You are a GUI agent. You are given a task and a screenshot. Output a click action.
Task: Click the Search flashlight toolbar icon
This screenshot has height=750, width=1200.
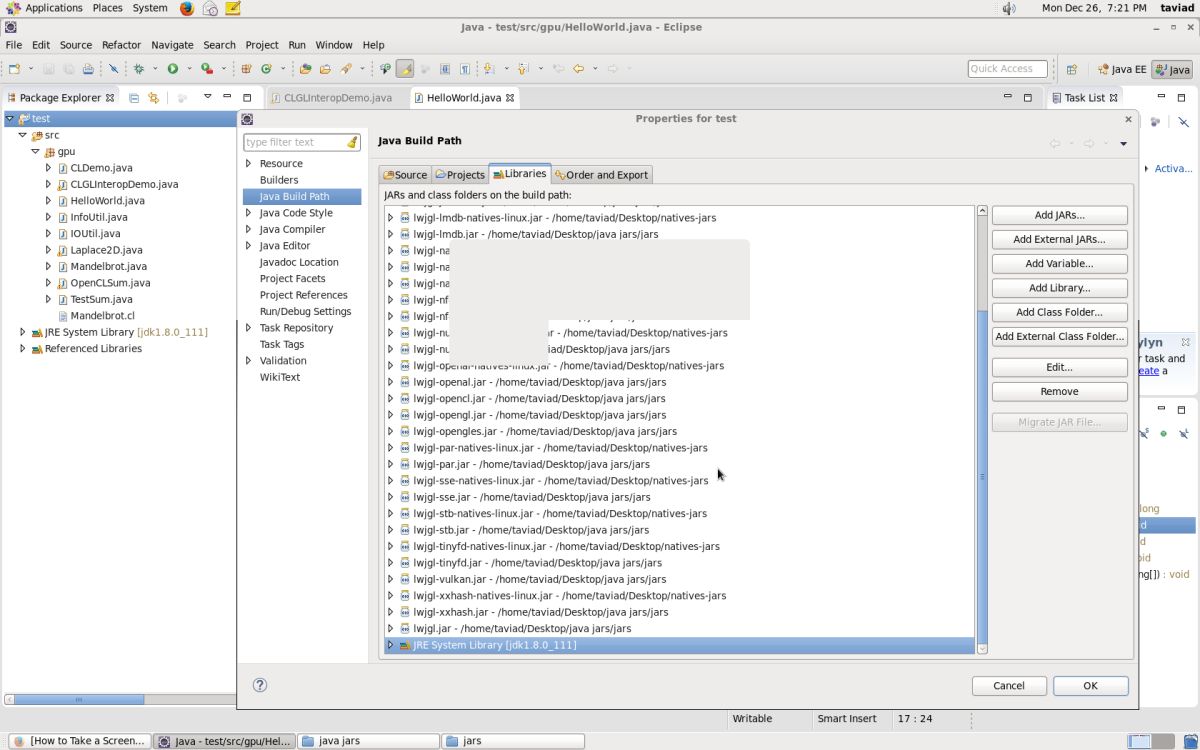346,69
